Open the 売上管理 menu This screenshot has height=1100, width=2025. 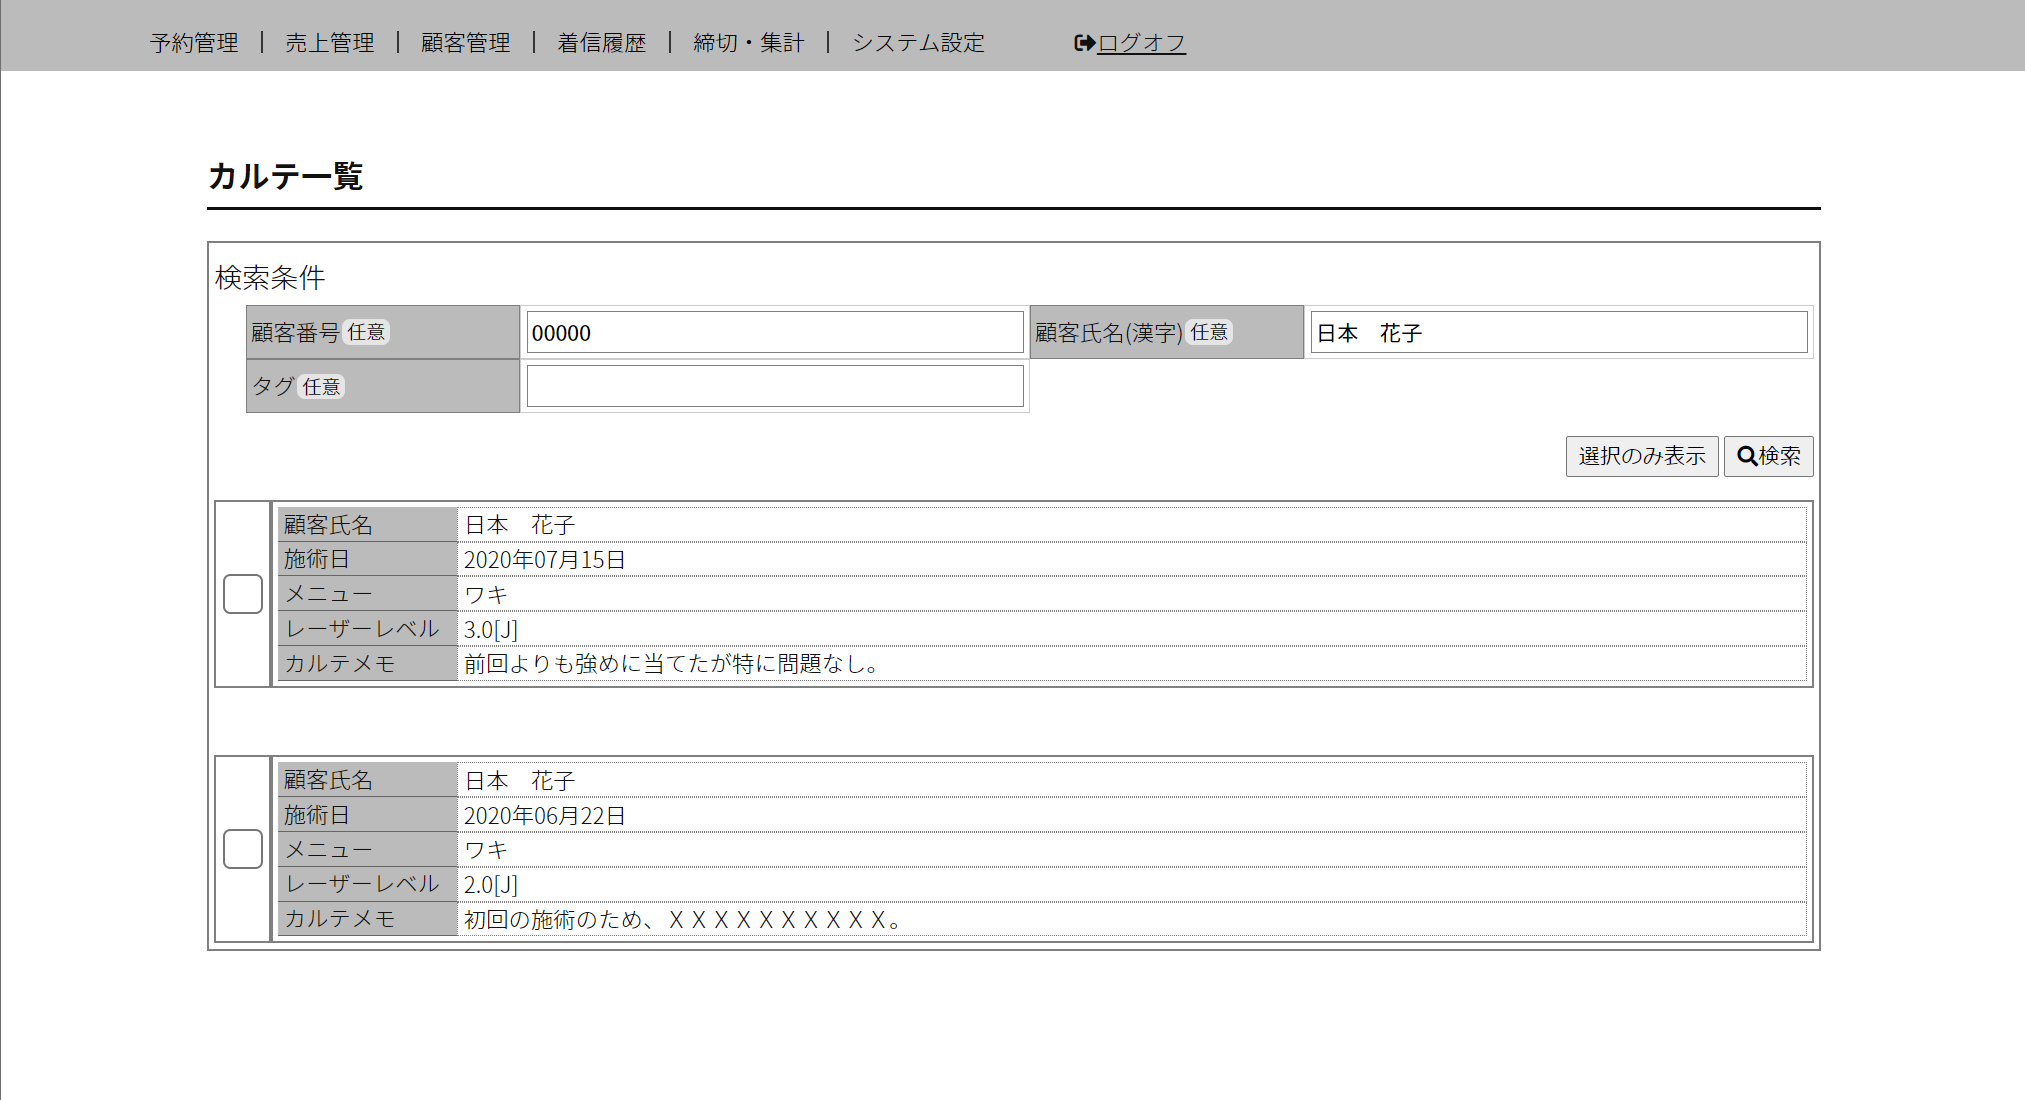point(330,43)
